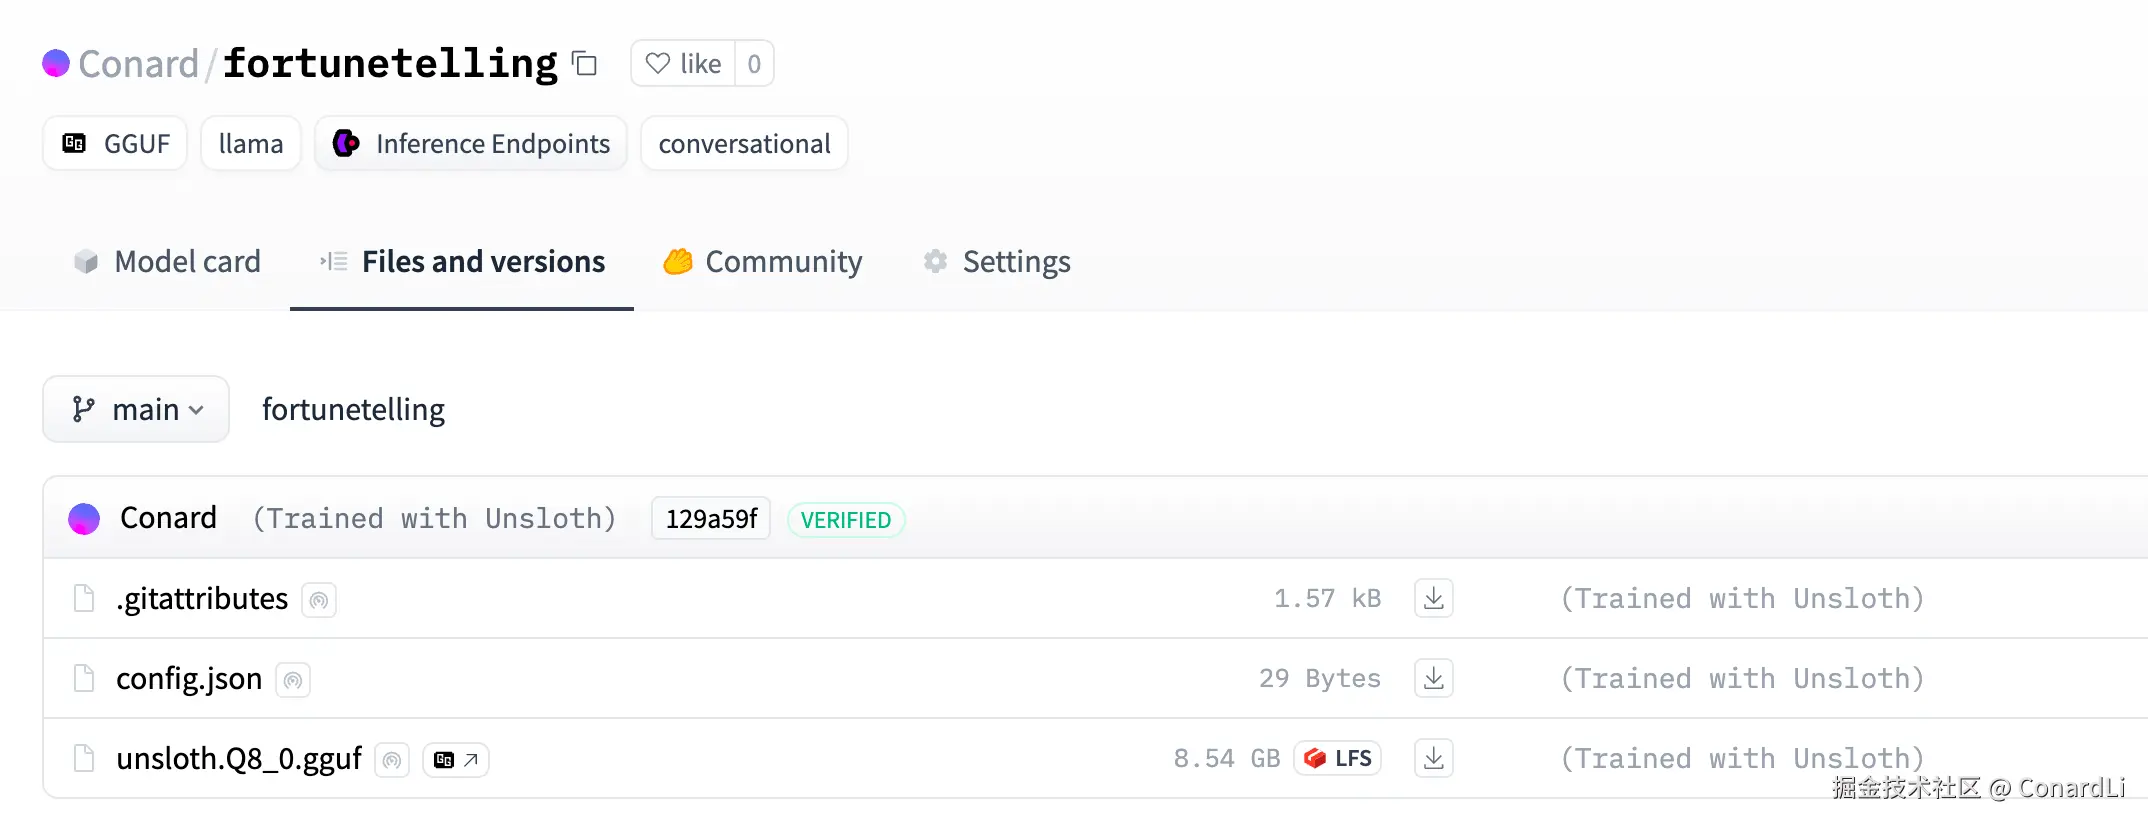Download the unsloth.Q8_0.gguf file
This screenshot has width=2148, height=824.
point(1433,758)
